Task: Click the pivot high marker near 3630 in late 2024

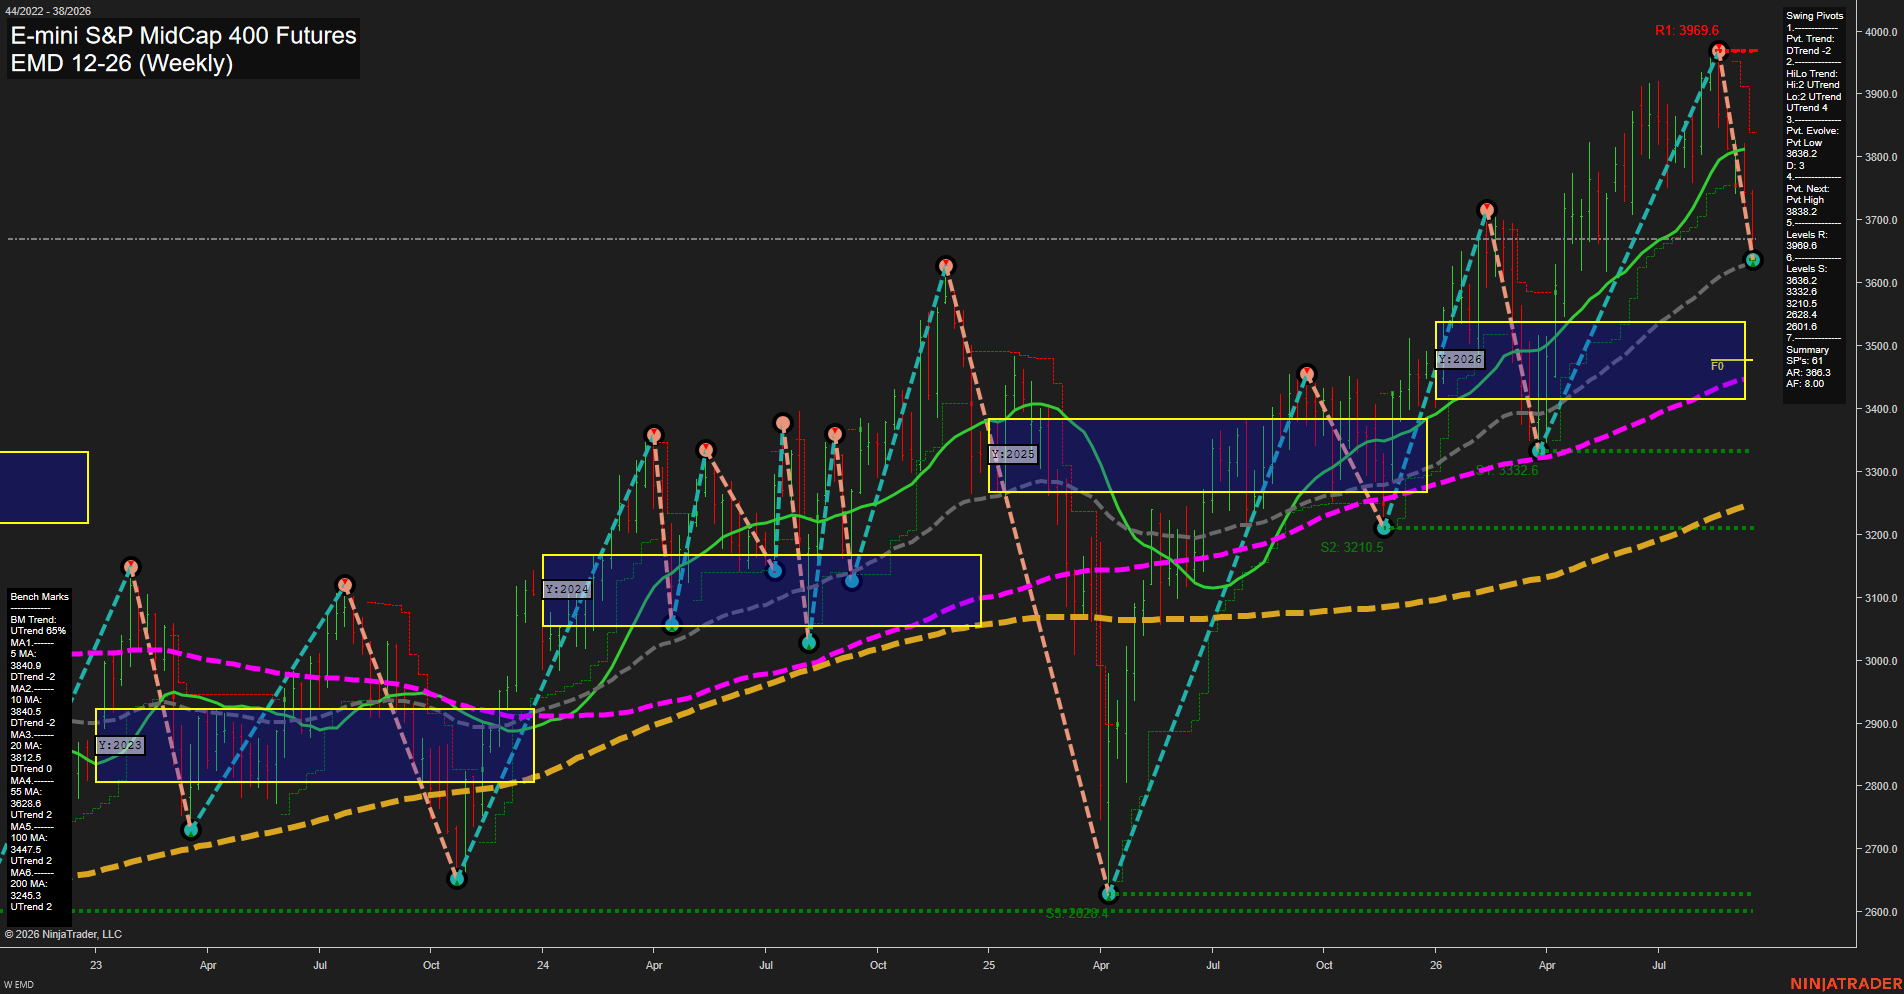Action: [945, 266]
